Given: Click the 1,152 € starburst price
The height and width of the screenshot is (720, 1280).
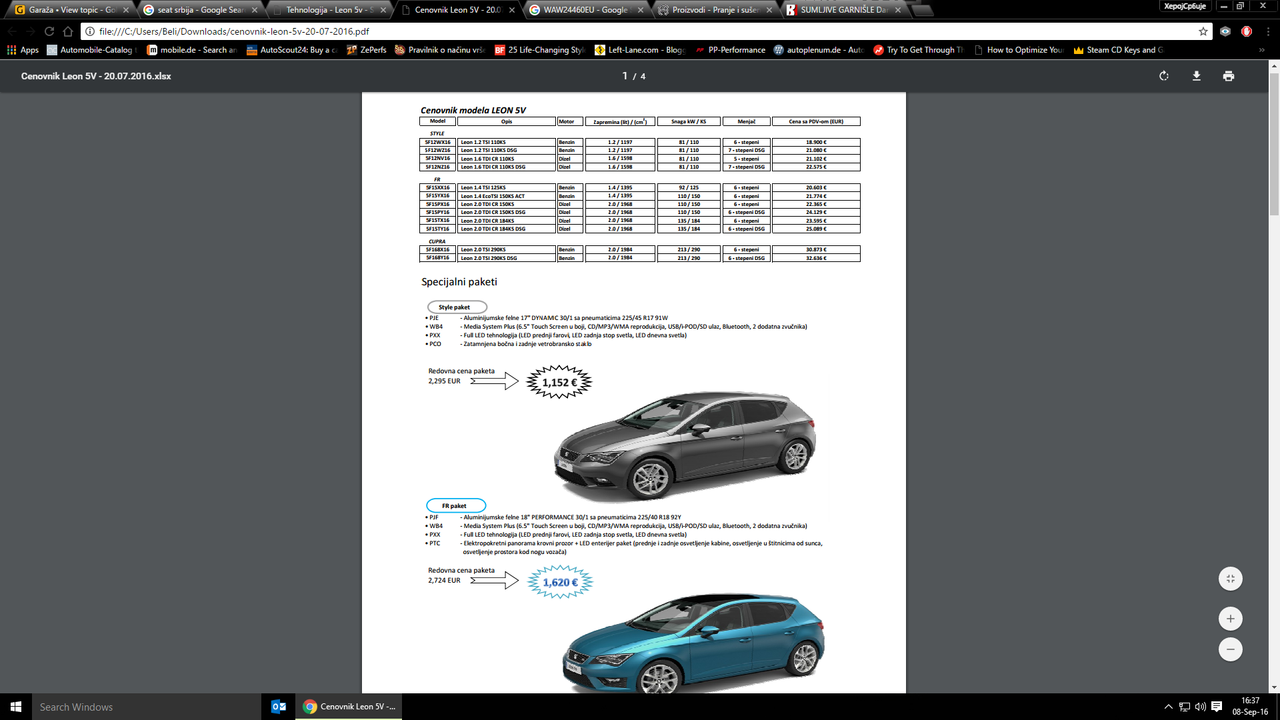Looking at the screenshot, I should click(x=560, y=382).
